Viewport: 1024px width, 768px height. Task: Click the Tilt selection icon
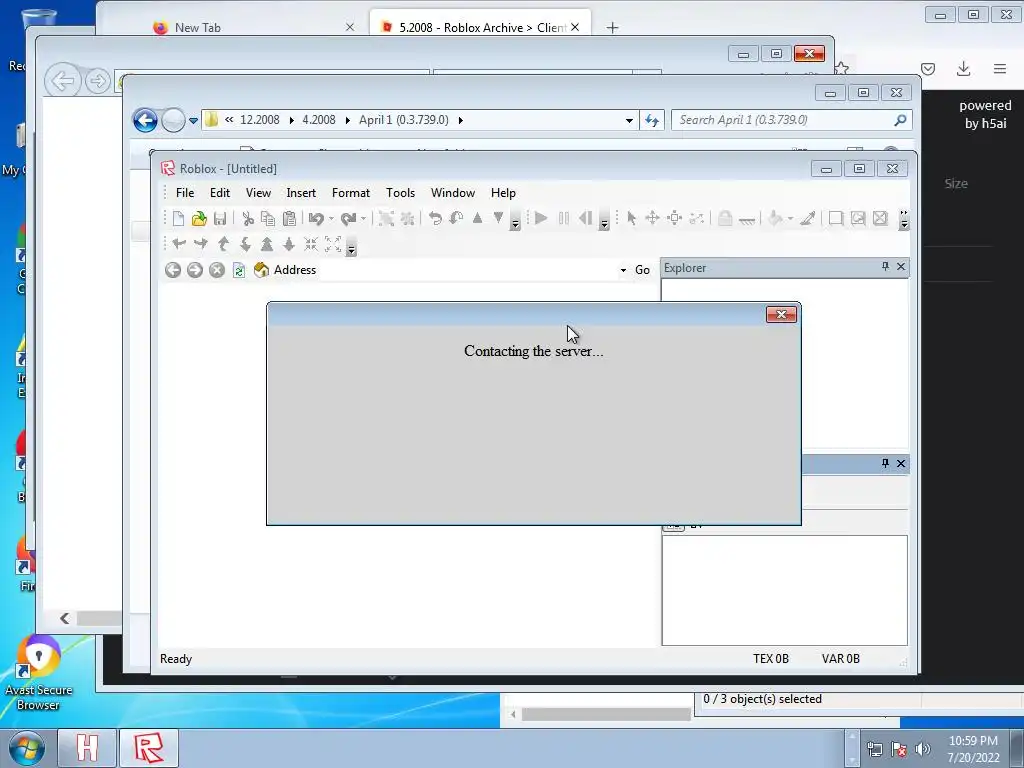(456, 218)
